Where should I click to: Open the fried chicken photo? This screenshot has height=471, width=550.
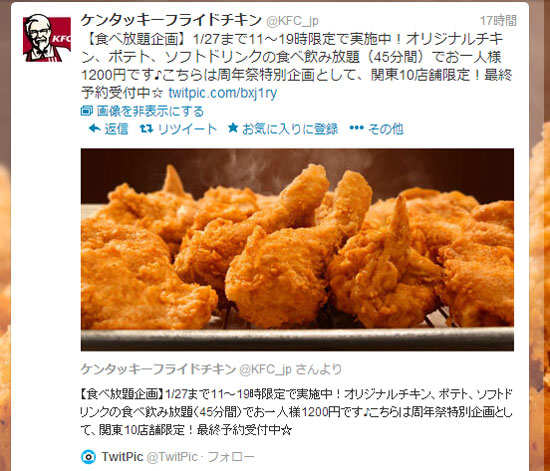pyautogui.click(x=297, y=250)
